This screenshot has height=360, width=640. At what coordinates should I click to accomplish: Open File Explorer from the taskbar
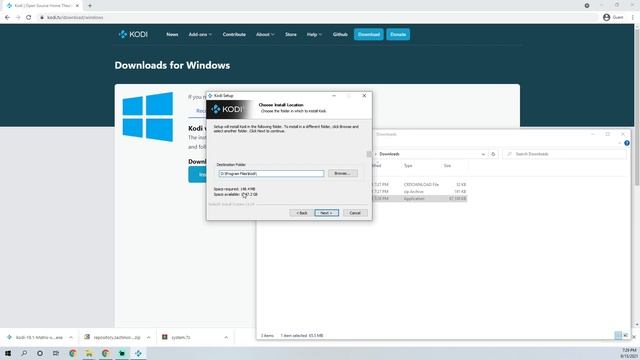(89, 353)
